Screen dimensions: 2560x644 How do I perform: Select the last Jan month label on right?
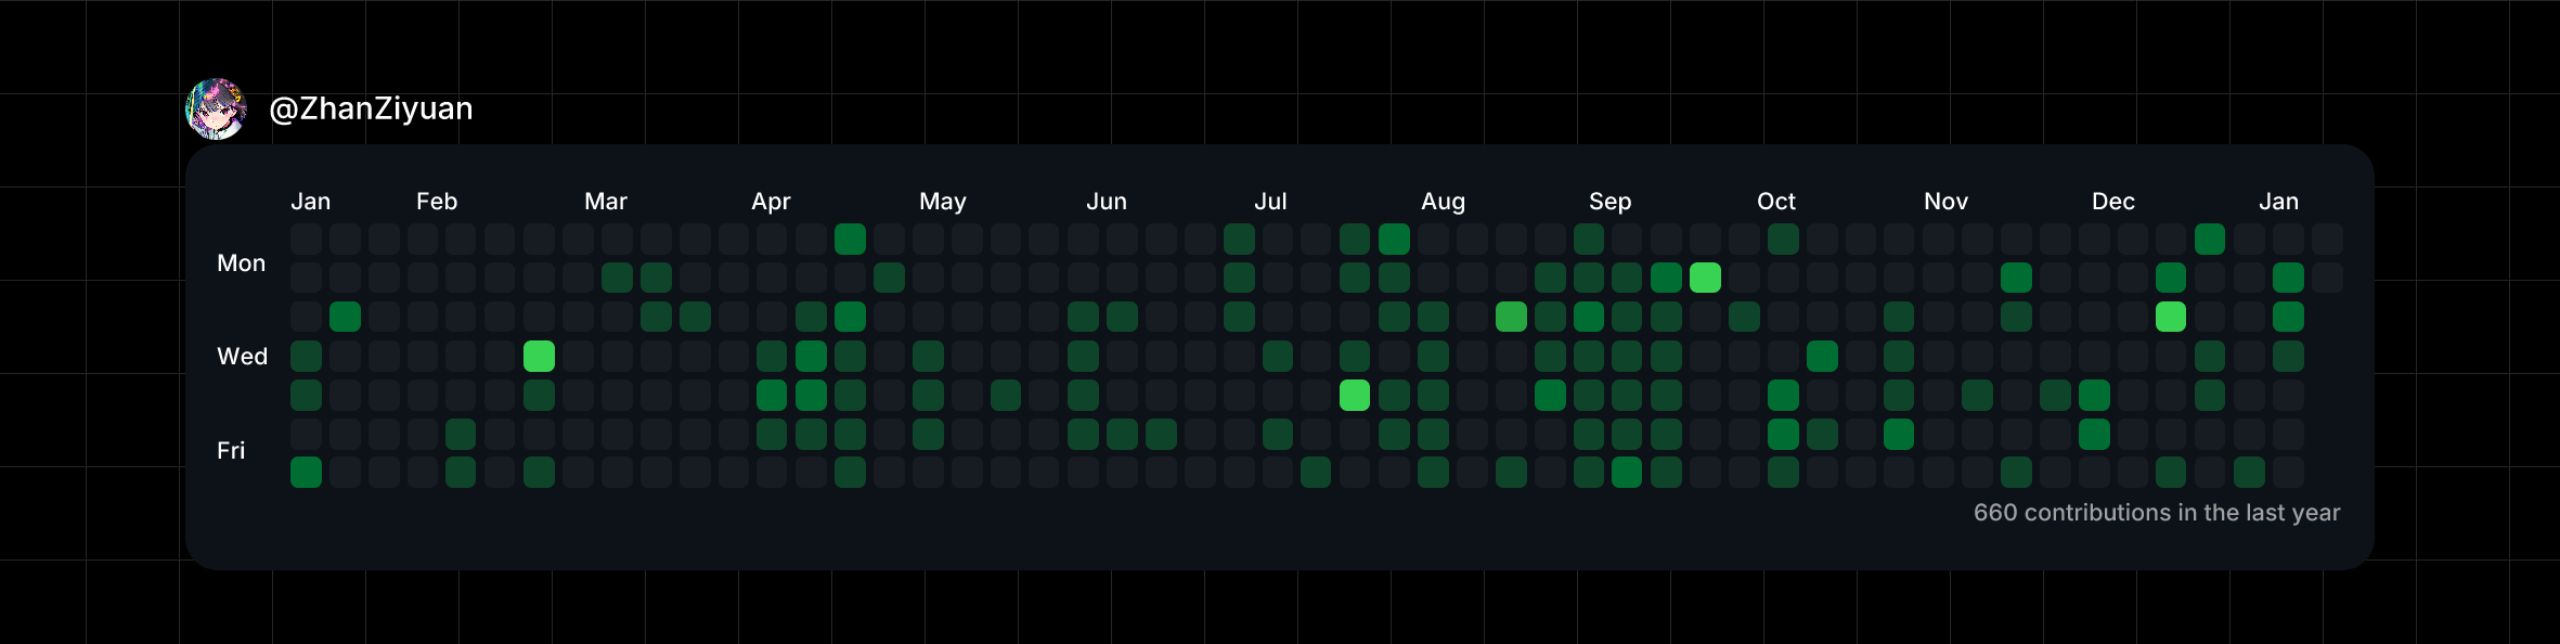[x=2278, y=202]
